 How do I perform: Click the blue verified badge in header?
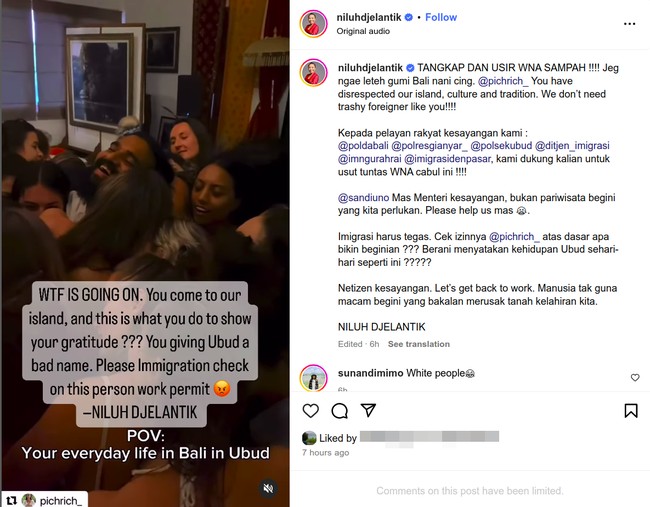pos(408,17)
